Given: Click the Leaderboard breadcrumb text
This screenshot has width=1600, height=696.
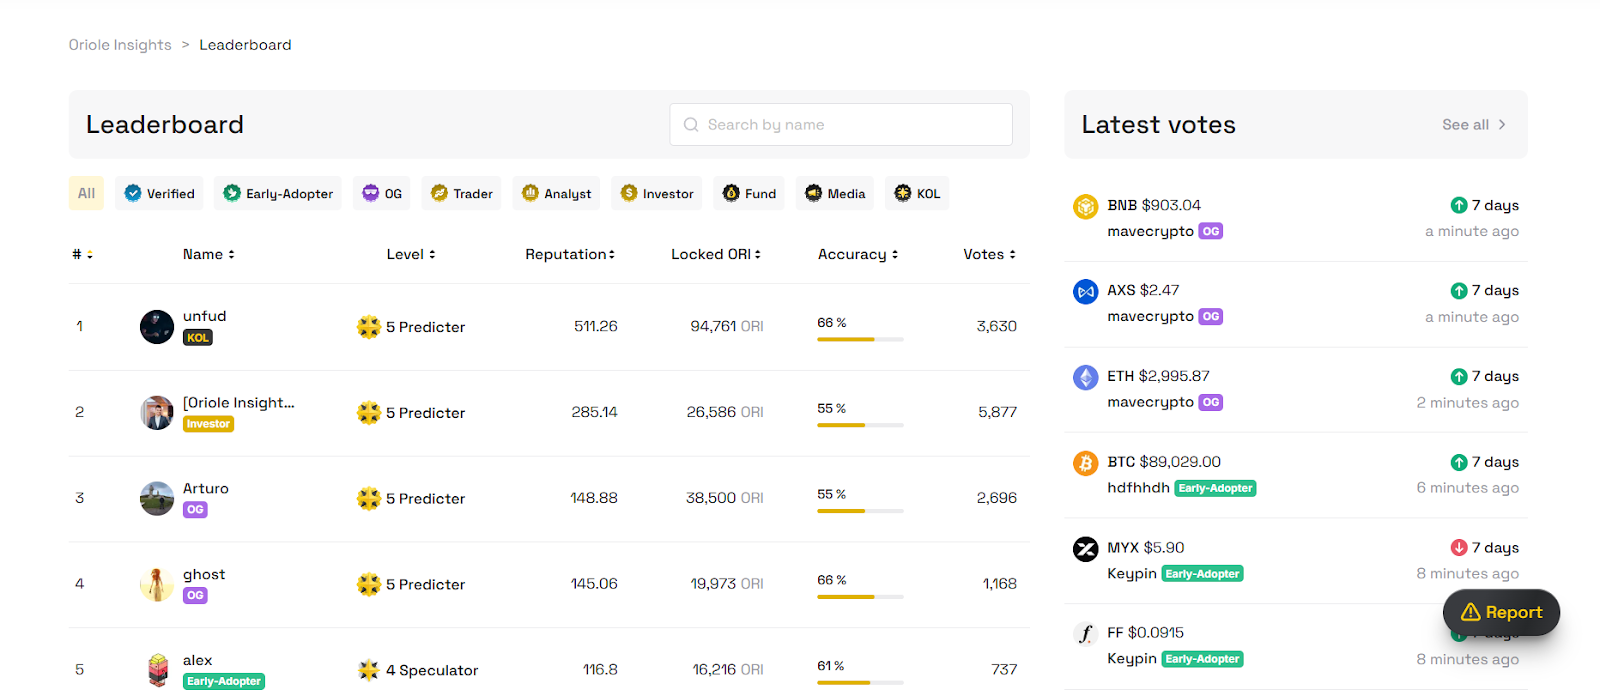Looking at the screenshot, I should [245, 45].
